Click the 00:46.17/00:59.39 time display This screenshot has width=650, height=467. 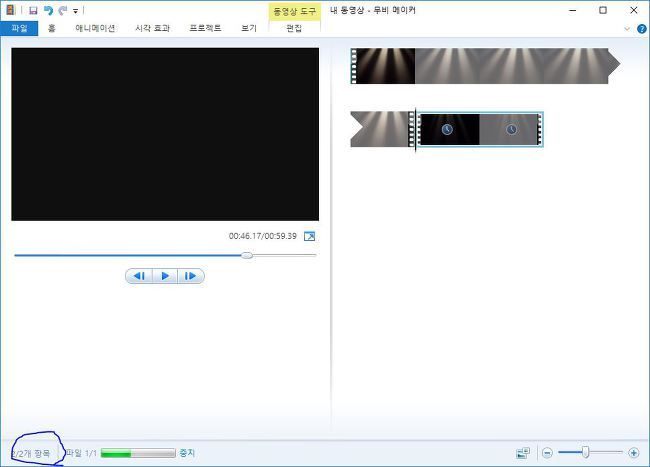click(x=263, y=236)
